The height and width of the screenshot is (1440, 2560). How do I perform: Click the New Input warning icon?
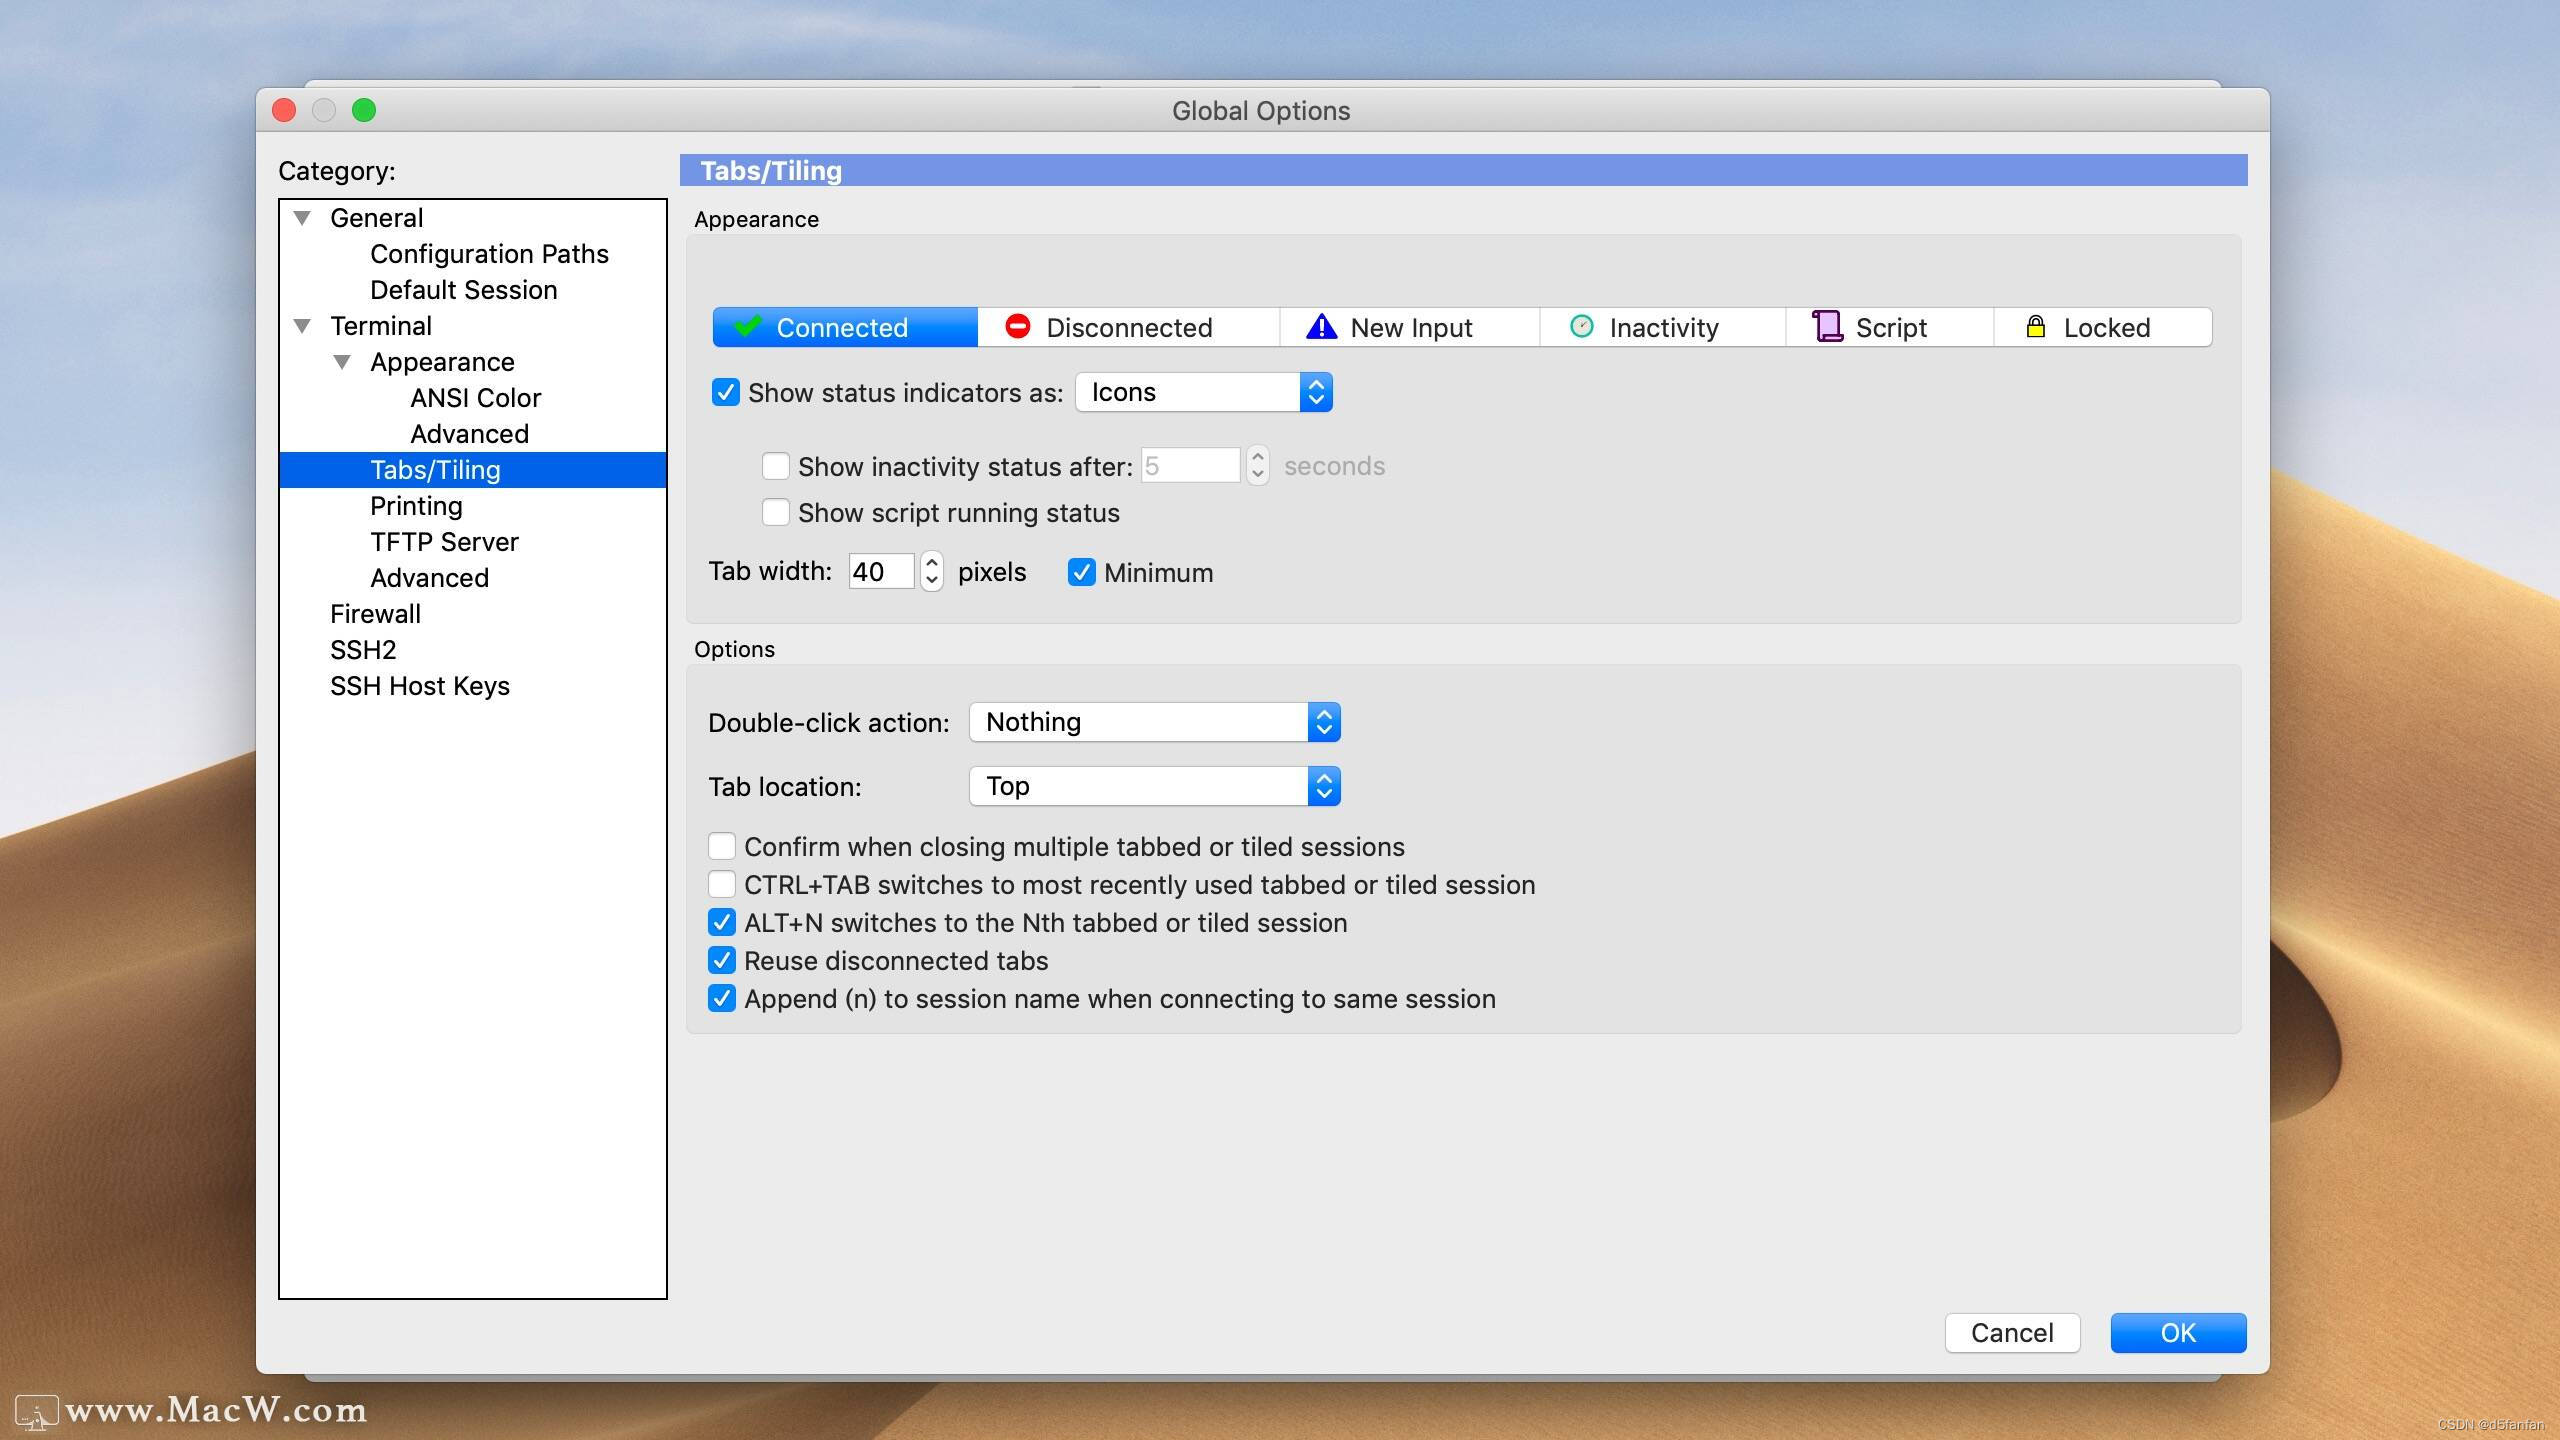pos(1320,326)
